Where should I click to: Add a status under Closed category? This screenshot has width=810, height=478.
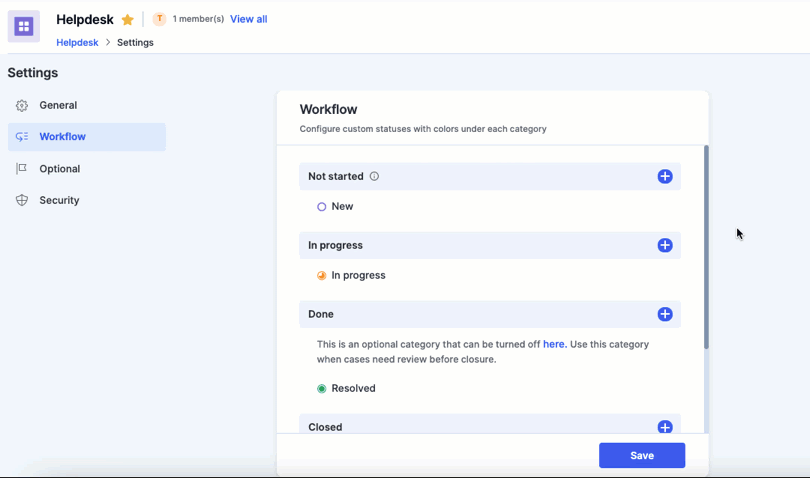[665, 427]
